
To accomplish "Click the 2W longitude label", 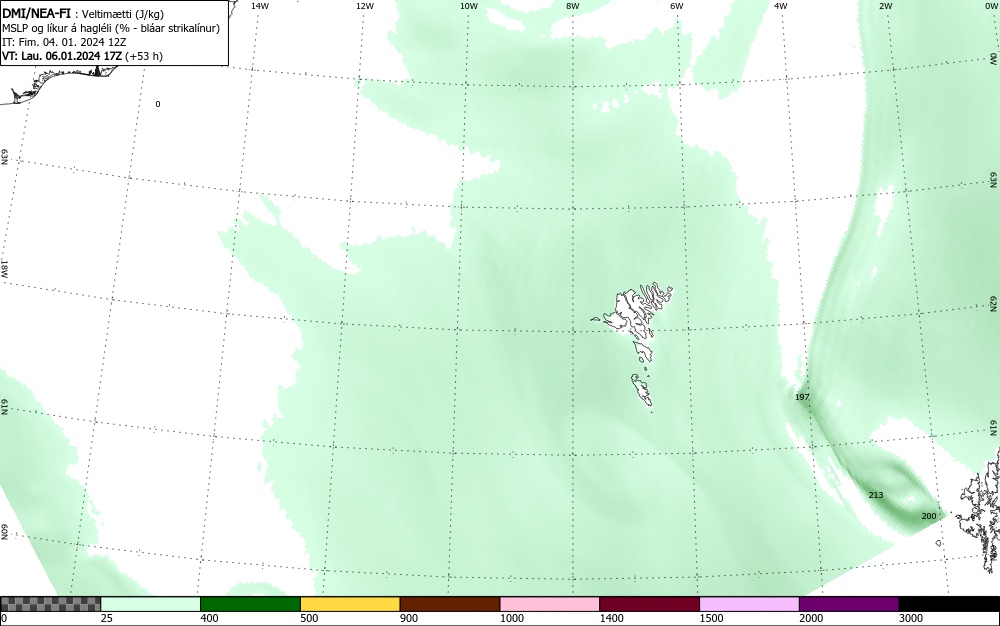I will [x=885, y=6].
